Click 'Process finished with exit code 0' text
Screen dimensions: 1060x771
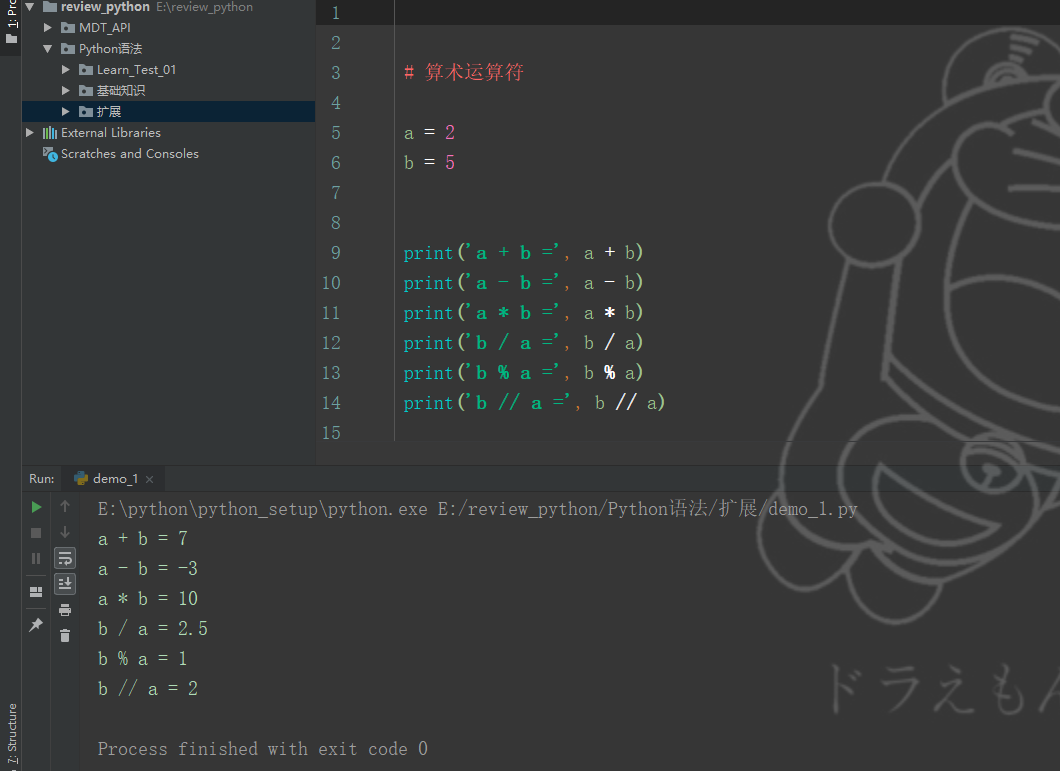(x=262, y=749)
